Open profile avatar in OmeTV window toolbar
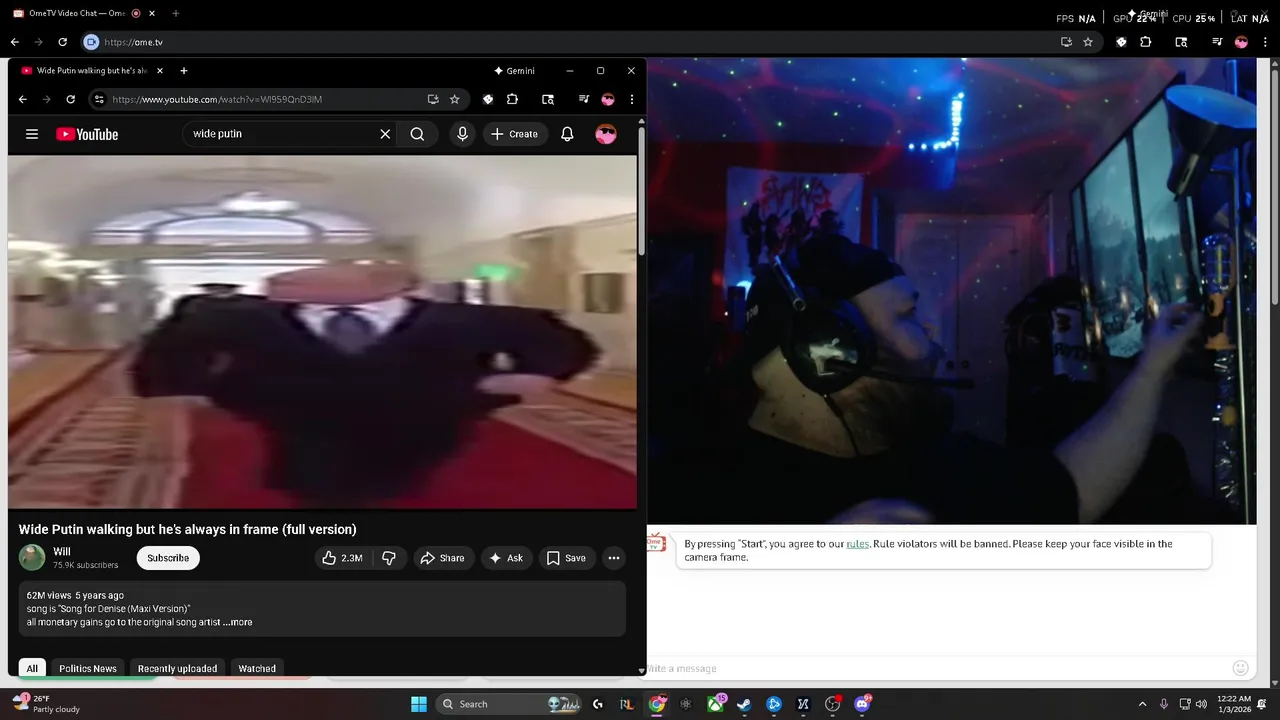This screenshot has height=720, width=1280. pyautogui.click(x=1241, y=42)
